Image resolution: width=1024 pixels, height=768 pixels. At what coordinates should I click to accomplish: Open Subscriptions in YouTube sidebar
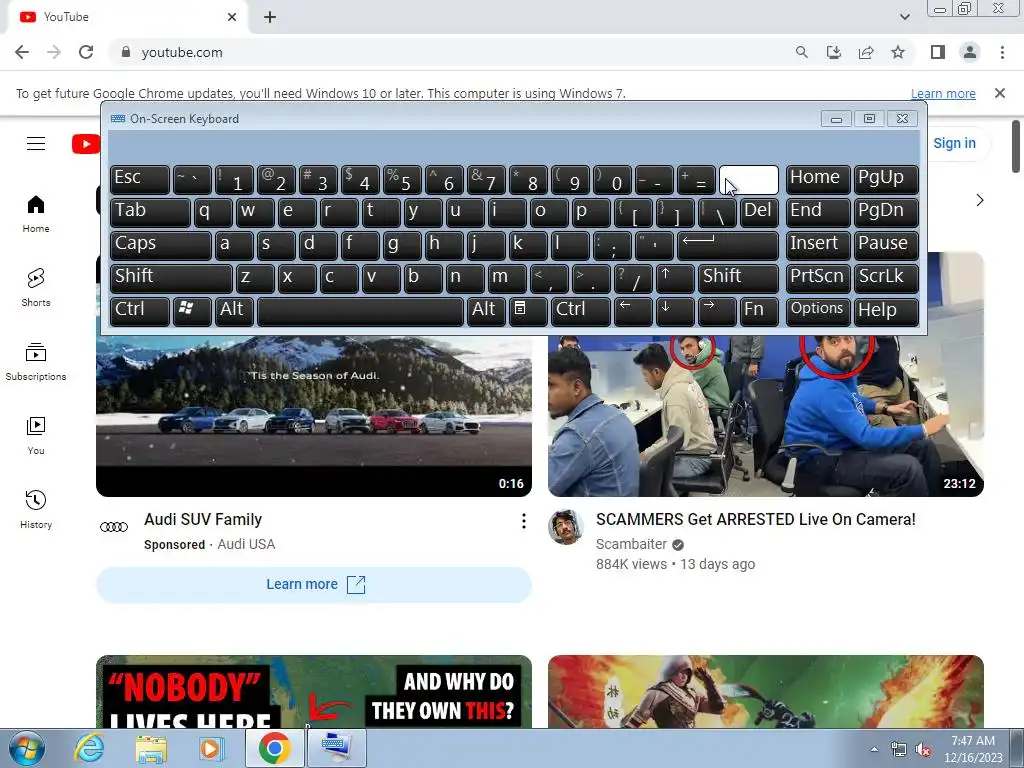coord(36,362)
